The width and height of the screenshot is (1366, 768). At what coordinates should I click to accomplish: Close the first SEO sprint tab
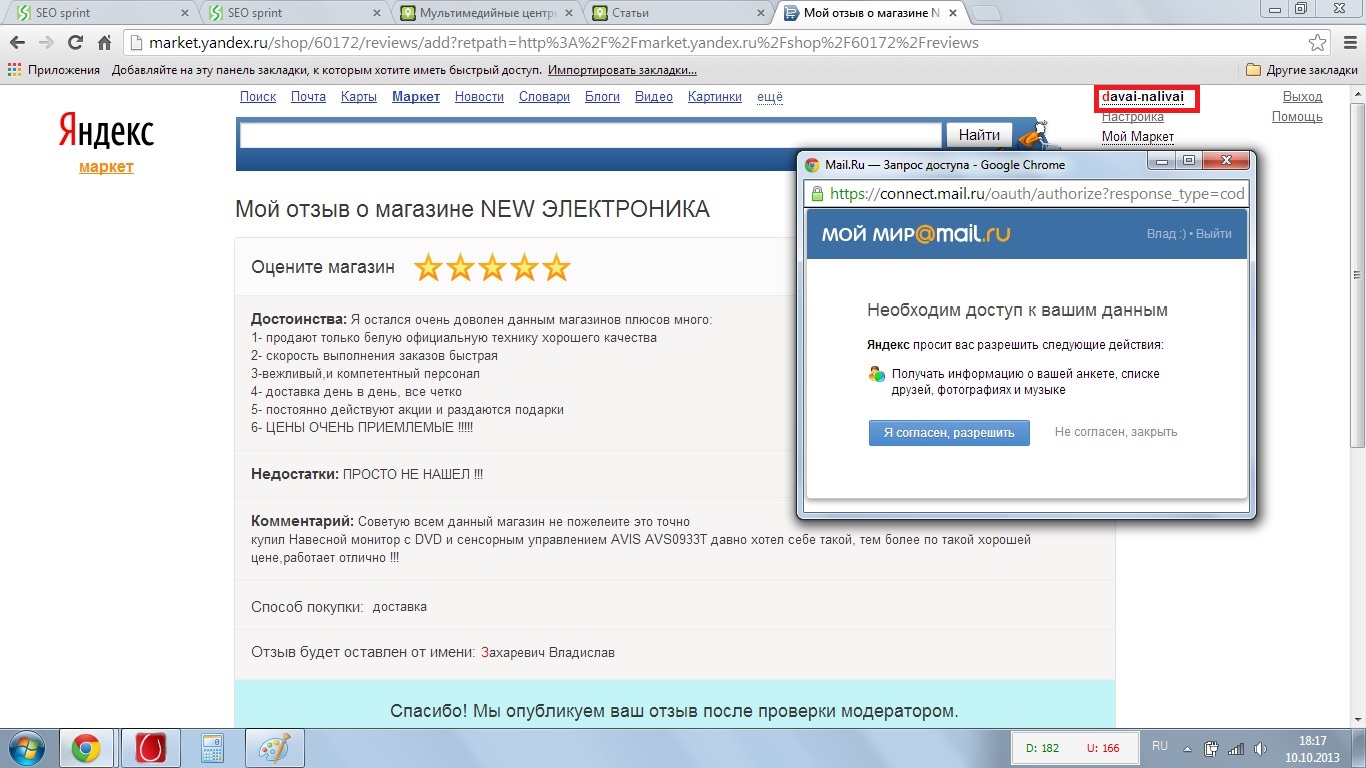click(x=183, y=13)
